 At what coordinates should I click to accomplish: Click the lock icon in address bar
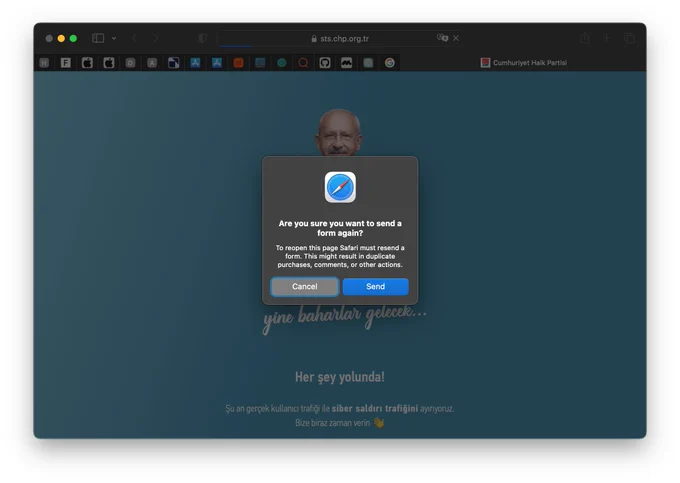tap(314, 39)
